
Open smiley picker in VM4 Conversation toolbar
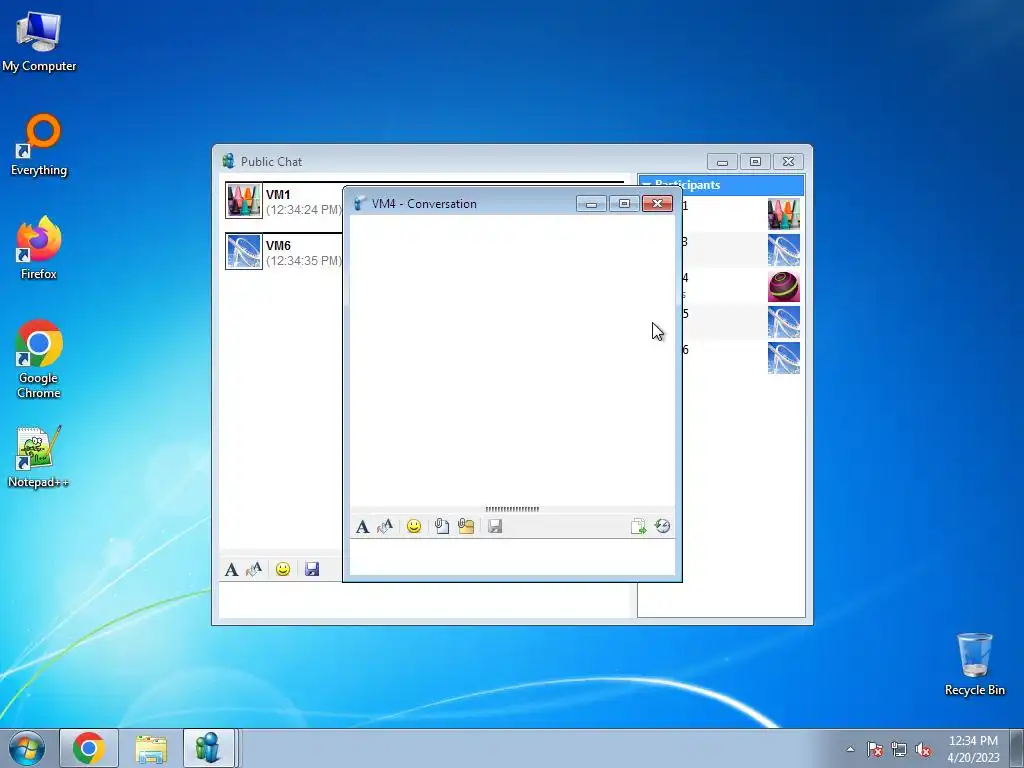point(414,526)
